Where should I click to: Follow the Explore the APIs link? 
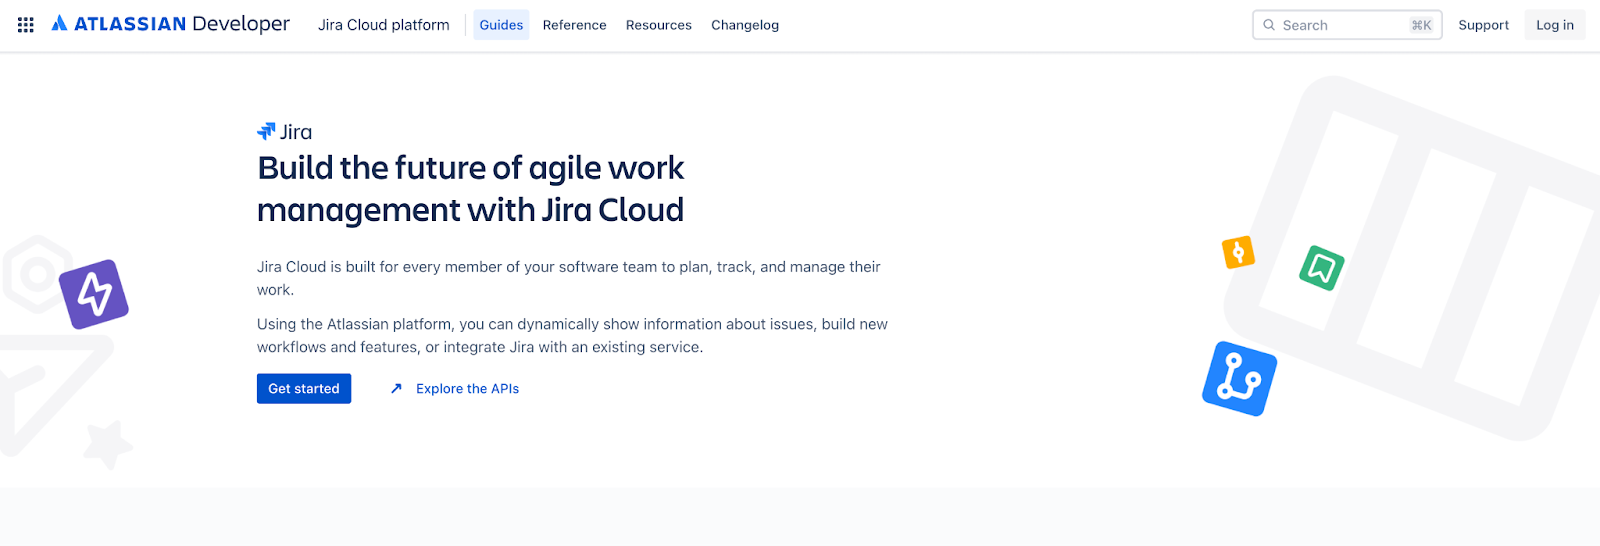[467, 389]
